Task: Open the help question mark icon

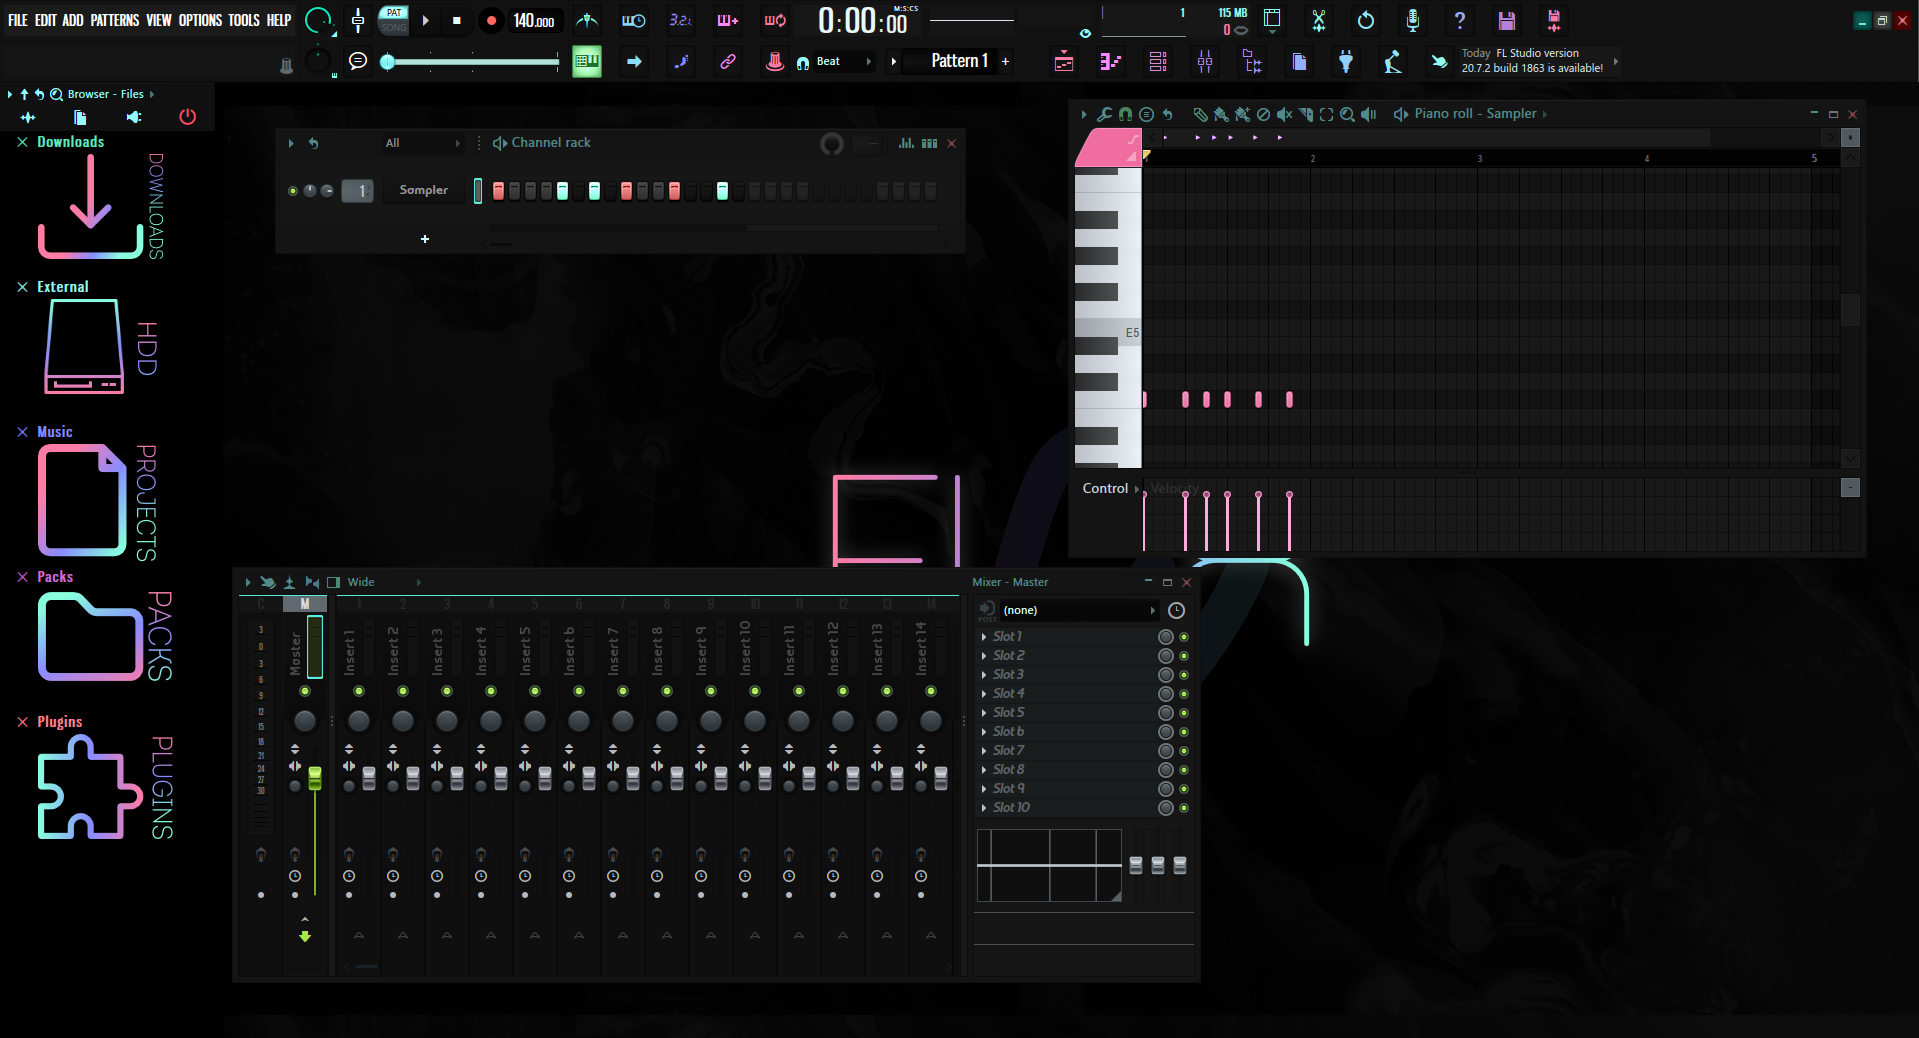Action: coord(1460,20)
